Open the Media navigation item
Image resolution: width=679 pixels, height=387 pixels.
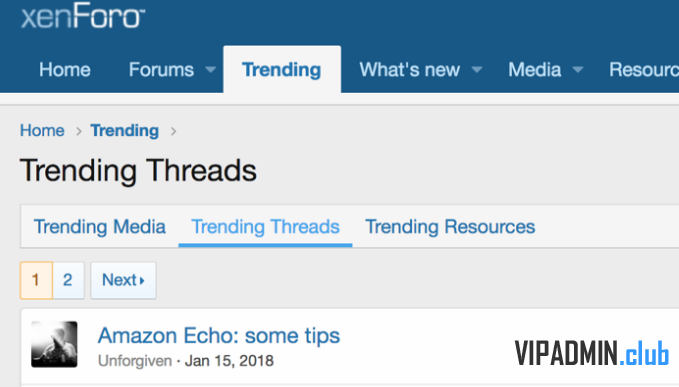click(x=535, y=70)
